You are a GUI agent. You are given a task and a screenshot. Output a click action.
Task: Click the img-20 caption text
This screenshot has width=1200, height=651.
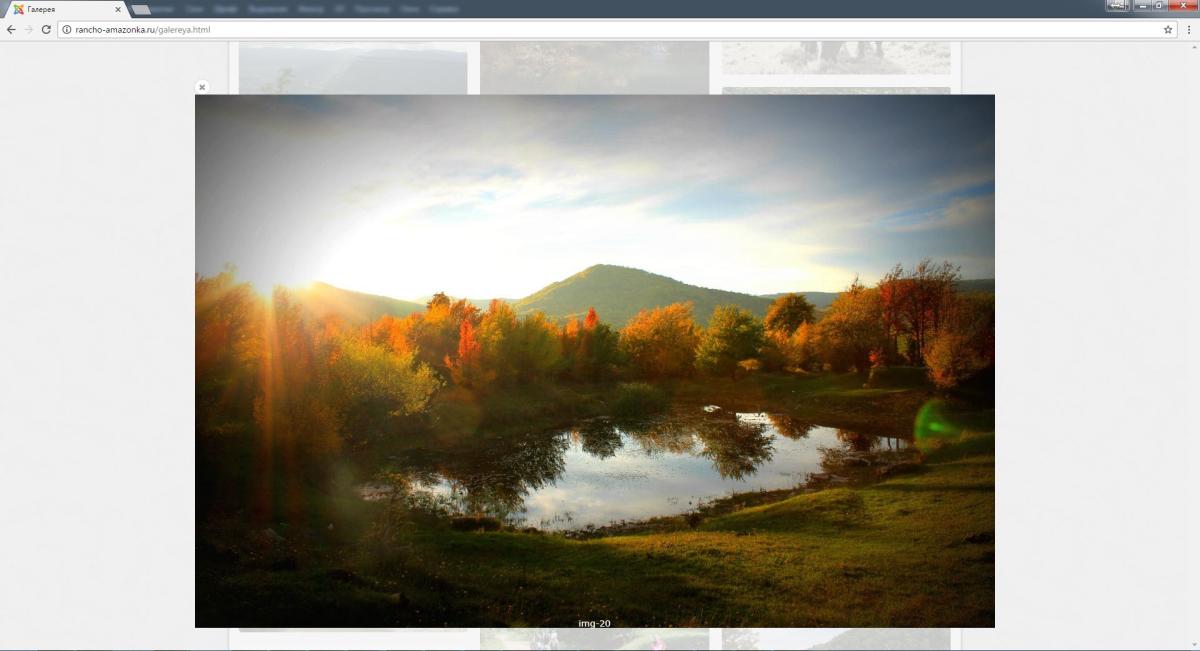coord(594,623)
